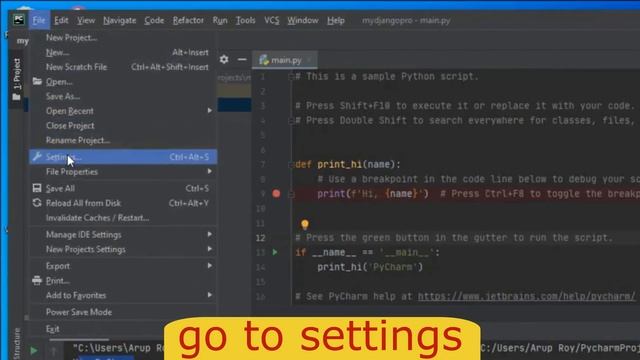Screen dimensions: 640x360
Task: Click the Reload All from Disk icon
Action: [x=37, y=202]
